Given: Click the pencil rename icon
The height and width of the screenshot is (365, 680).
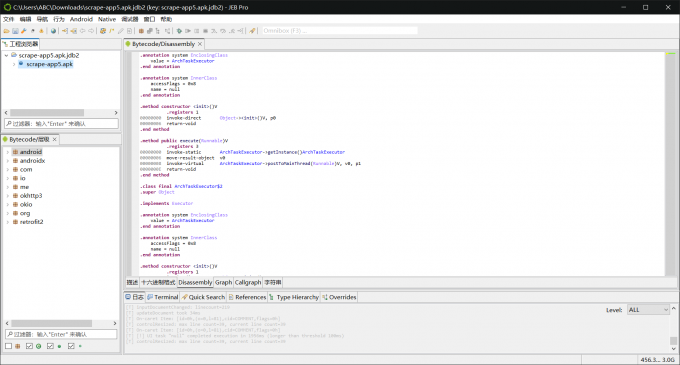Looking at the screenshot, I should pyautogui.click(x=121, y=31).
